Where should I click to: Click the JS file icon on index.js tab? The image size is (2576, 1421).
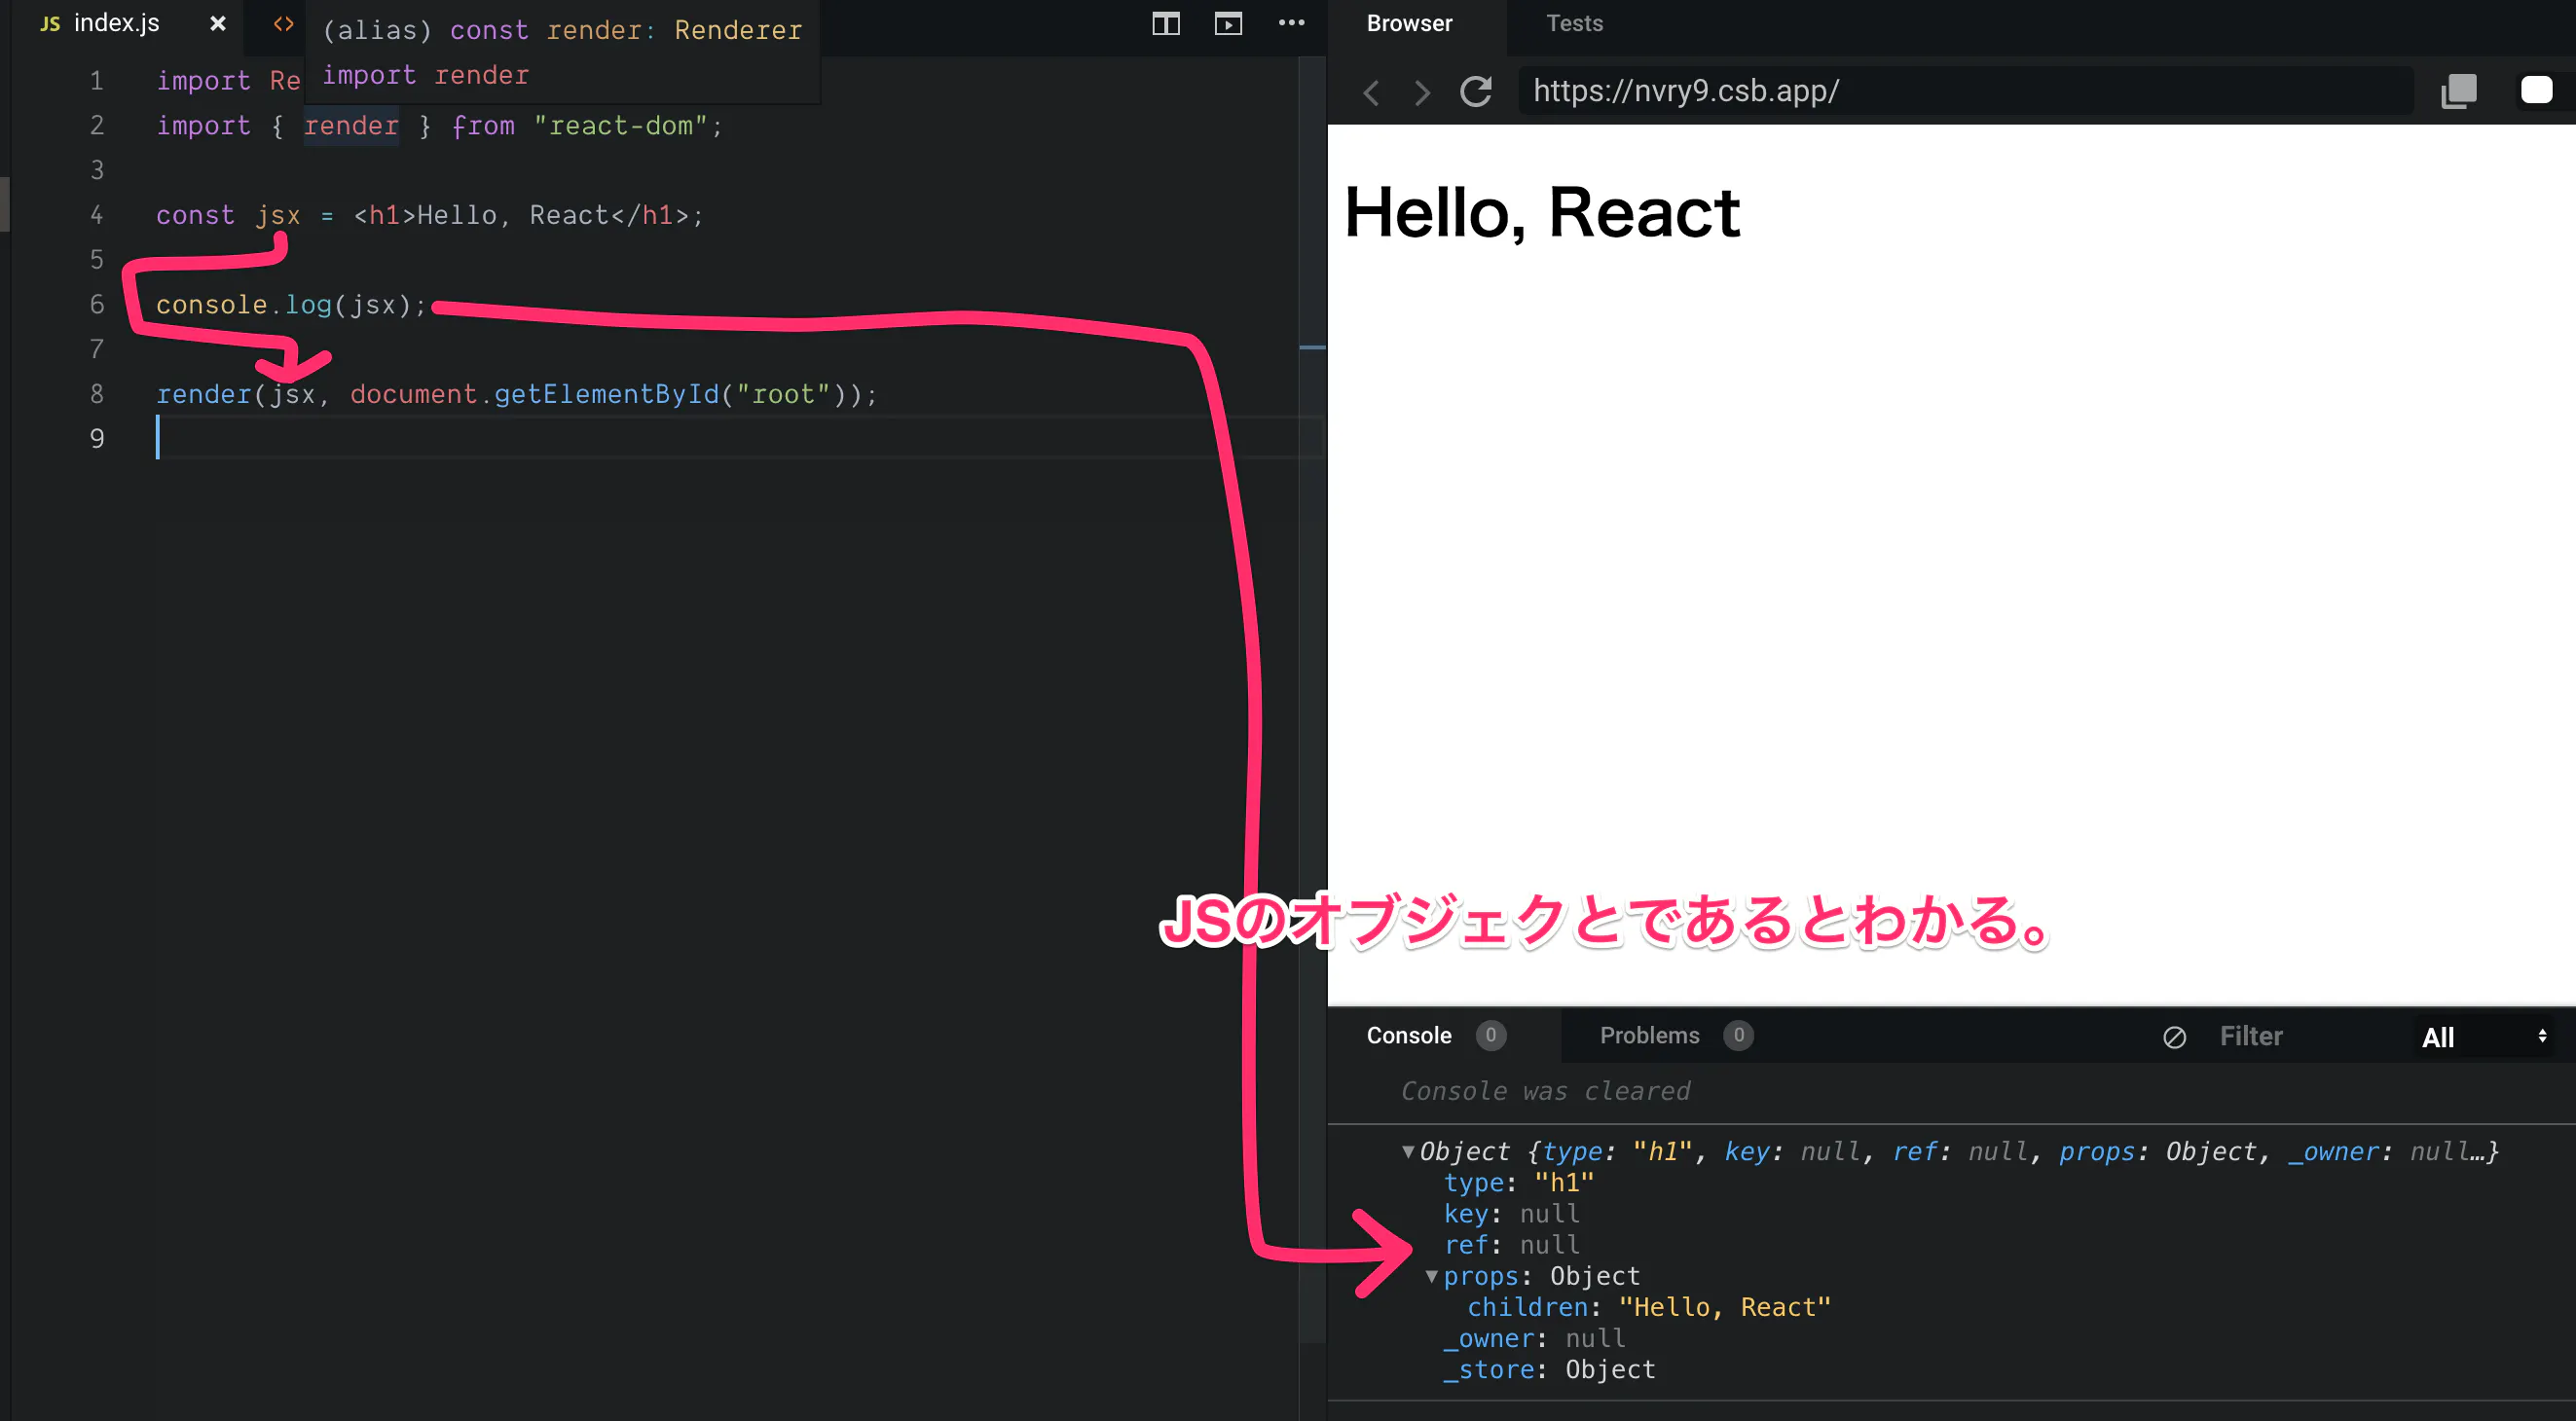coord(49,23)
